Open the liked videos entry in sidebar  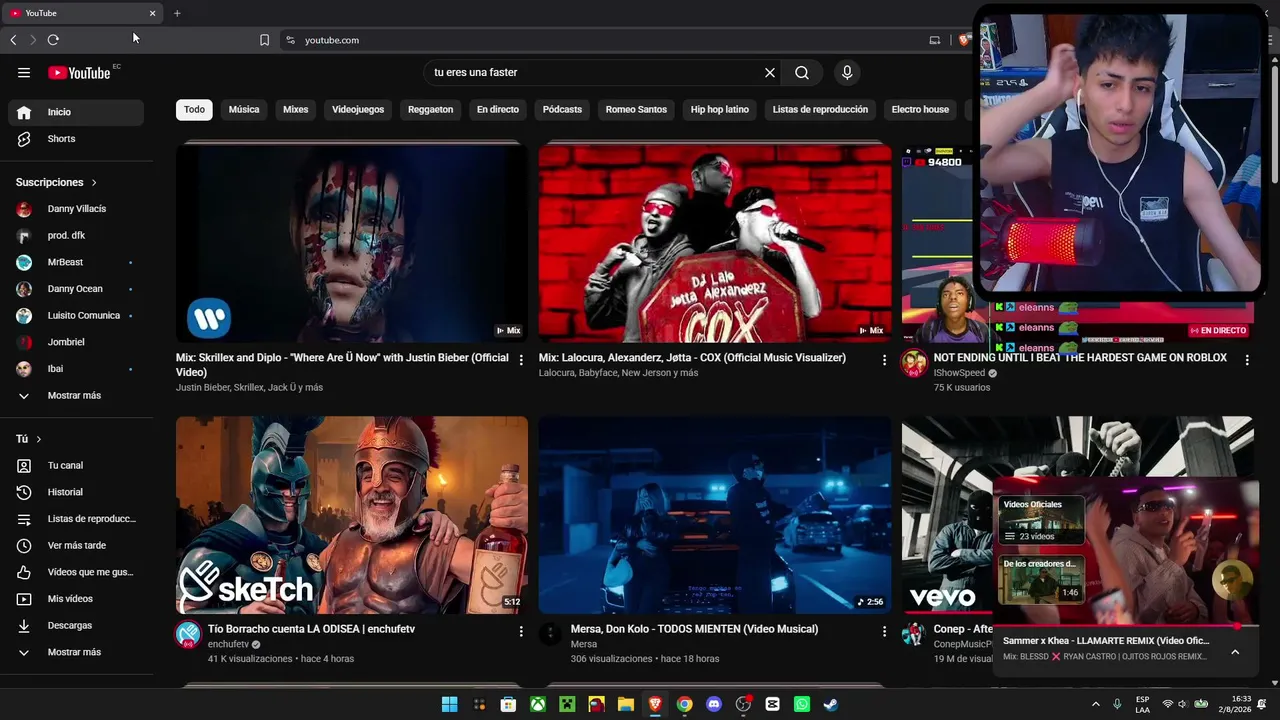[76, 572]
